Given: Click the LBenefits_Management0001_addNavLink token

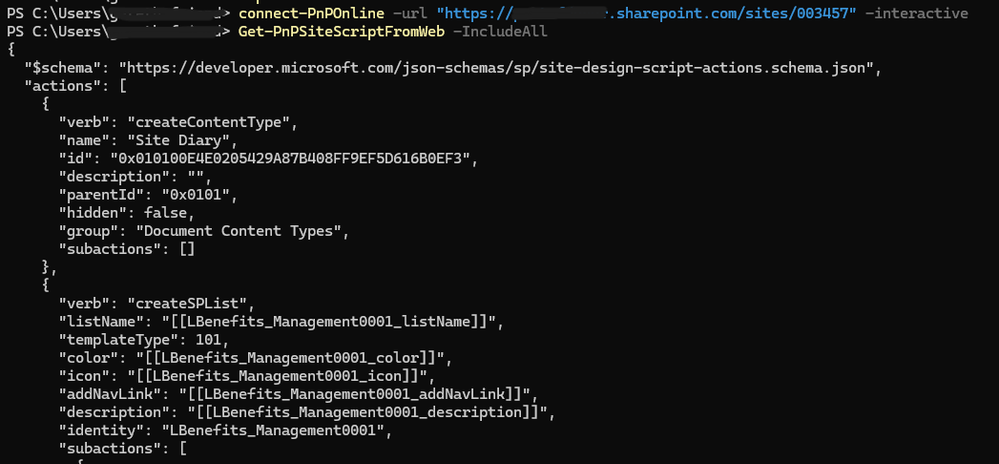Looking at the screenshot, I should pyautogui.click(x=359, y=394).
